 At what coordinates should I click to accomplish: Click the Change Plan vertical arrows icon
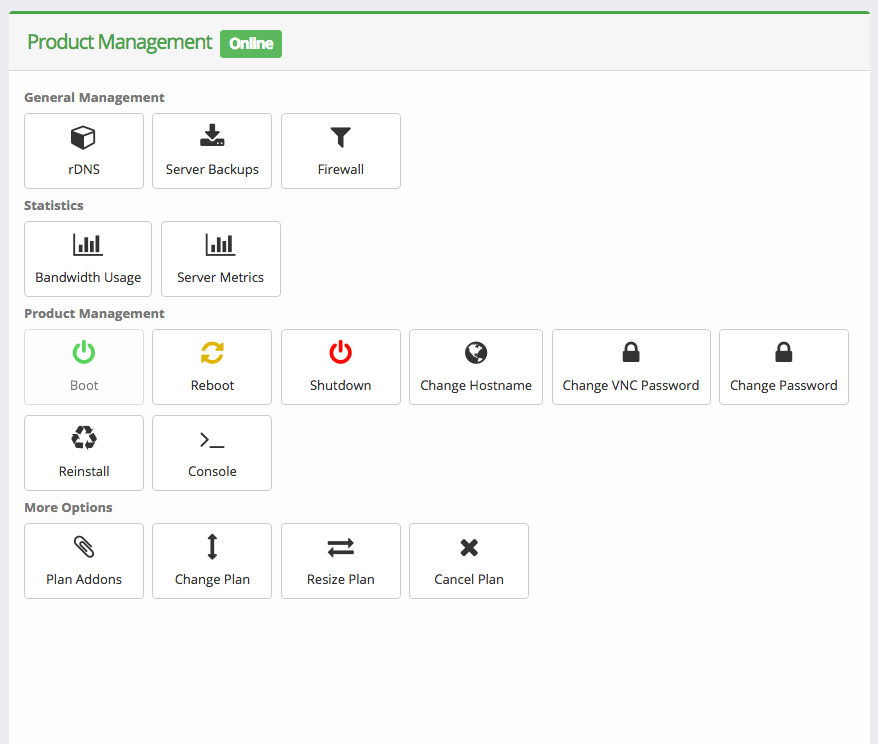coord(212,546)
